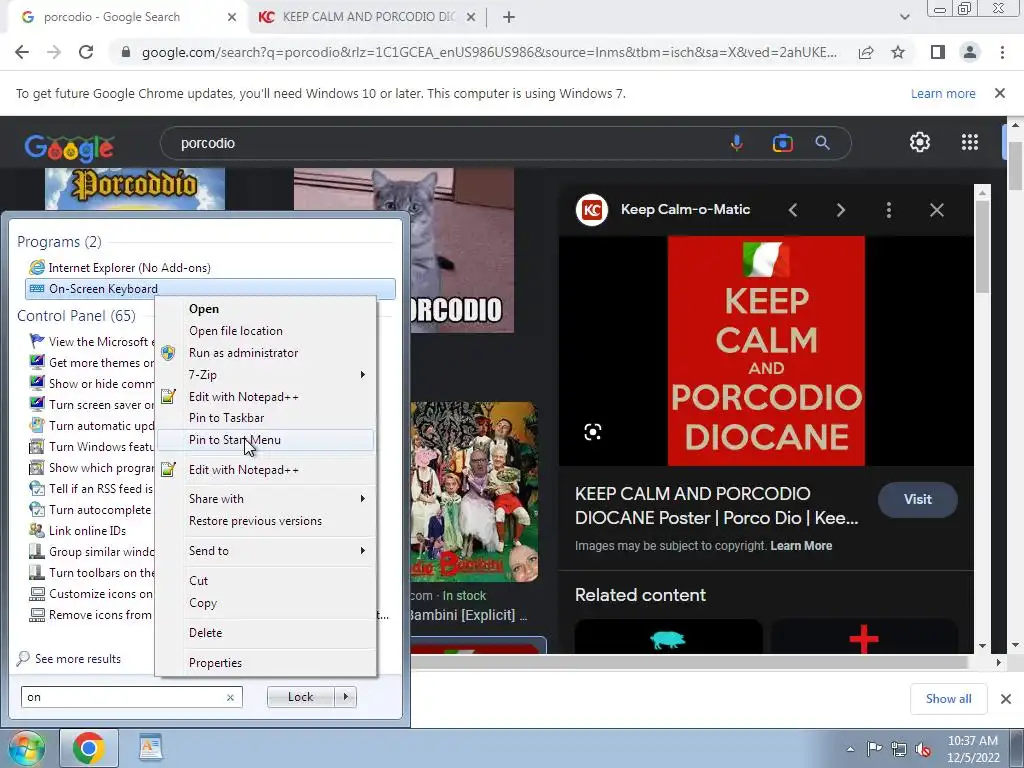Image resolution: width=1024 pixels, height=768 pixels.
Task: Open a new tab with plus icon
Action: coord(509,17)
